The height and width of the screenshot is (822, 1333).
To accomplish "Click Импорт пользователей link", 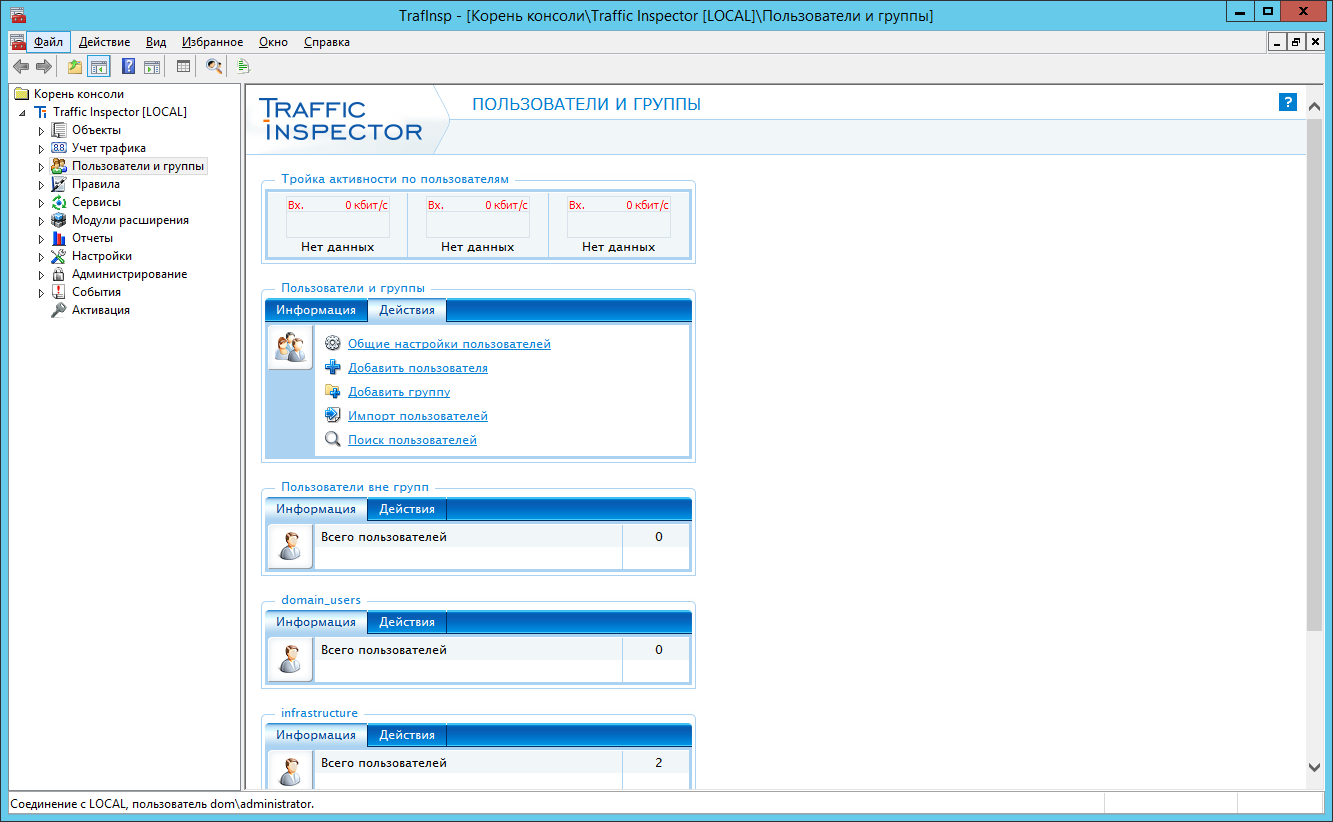I will pos(418,416).
